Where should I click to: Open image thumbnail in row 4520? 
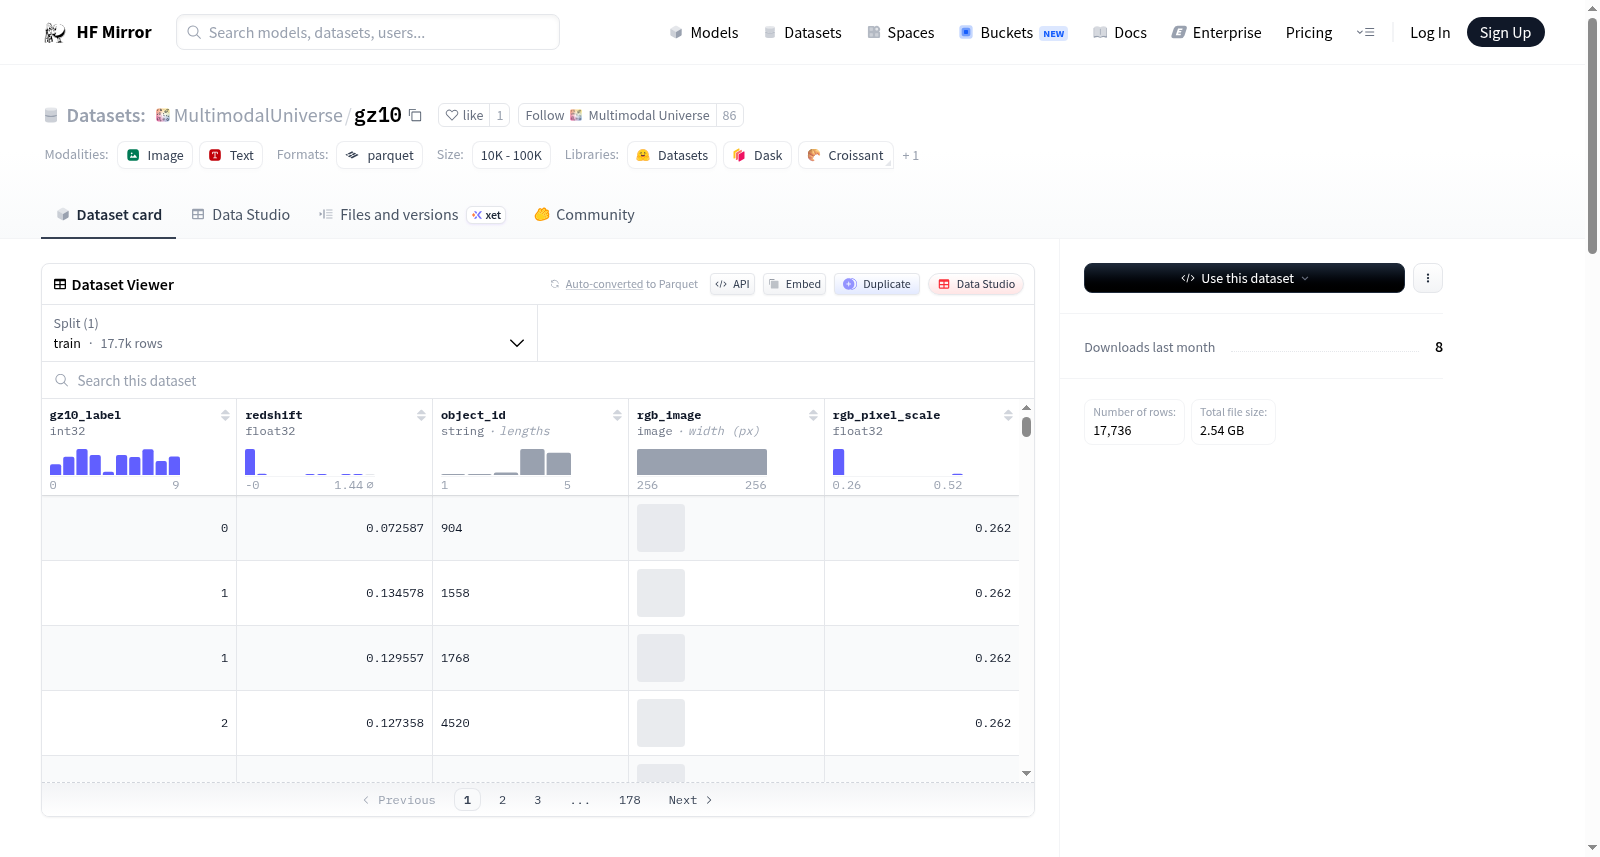pyautogui.click(x=661, y=723)
